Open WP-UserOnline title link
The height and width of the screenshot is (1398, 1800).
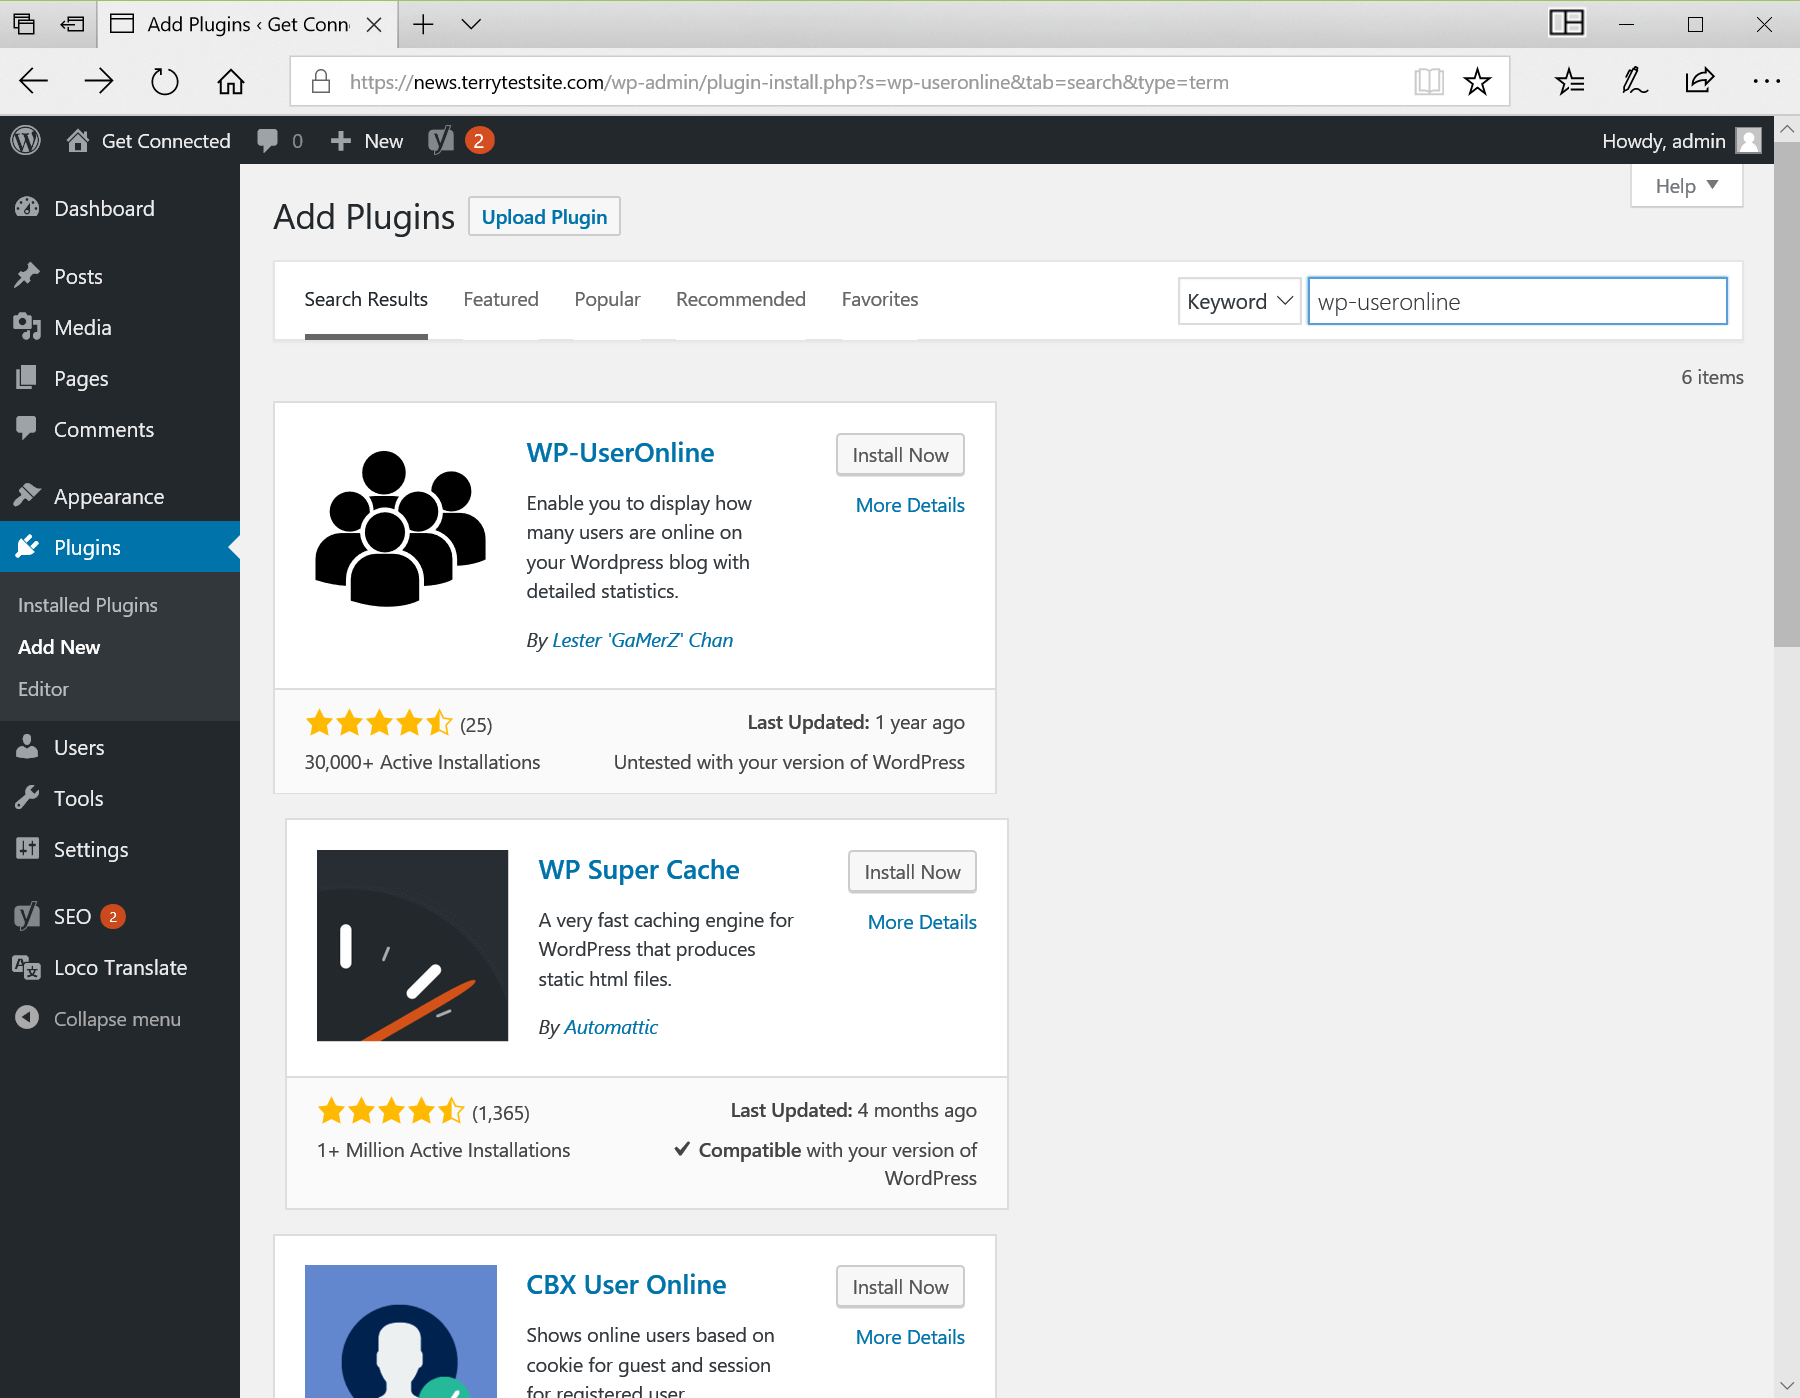coord(620,453)
